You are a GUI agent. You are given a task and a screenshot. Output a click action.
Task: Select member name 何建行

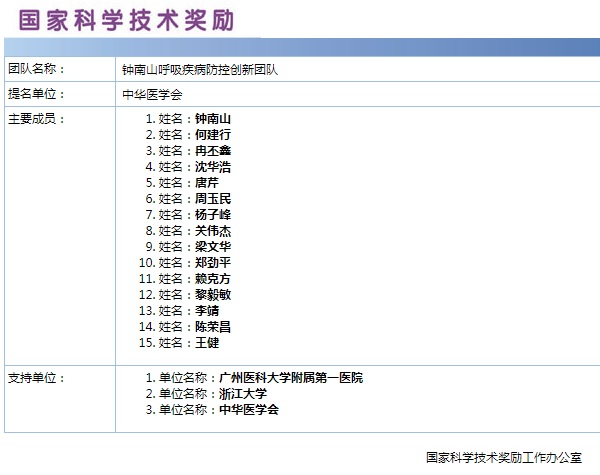coord(213,135)
